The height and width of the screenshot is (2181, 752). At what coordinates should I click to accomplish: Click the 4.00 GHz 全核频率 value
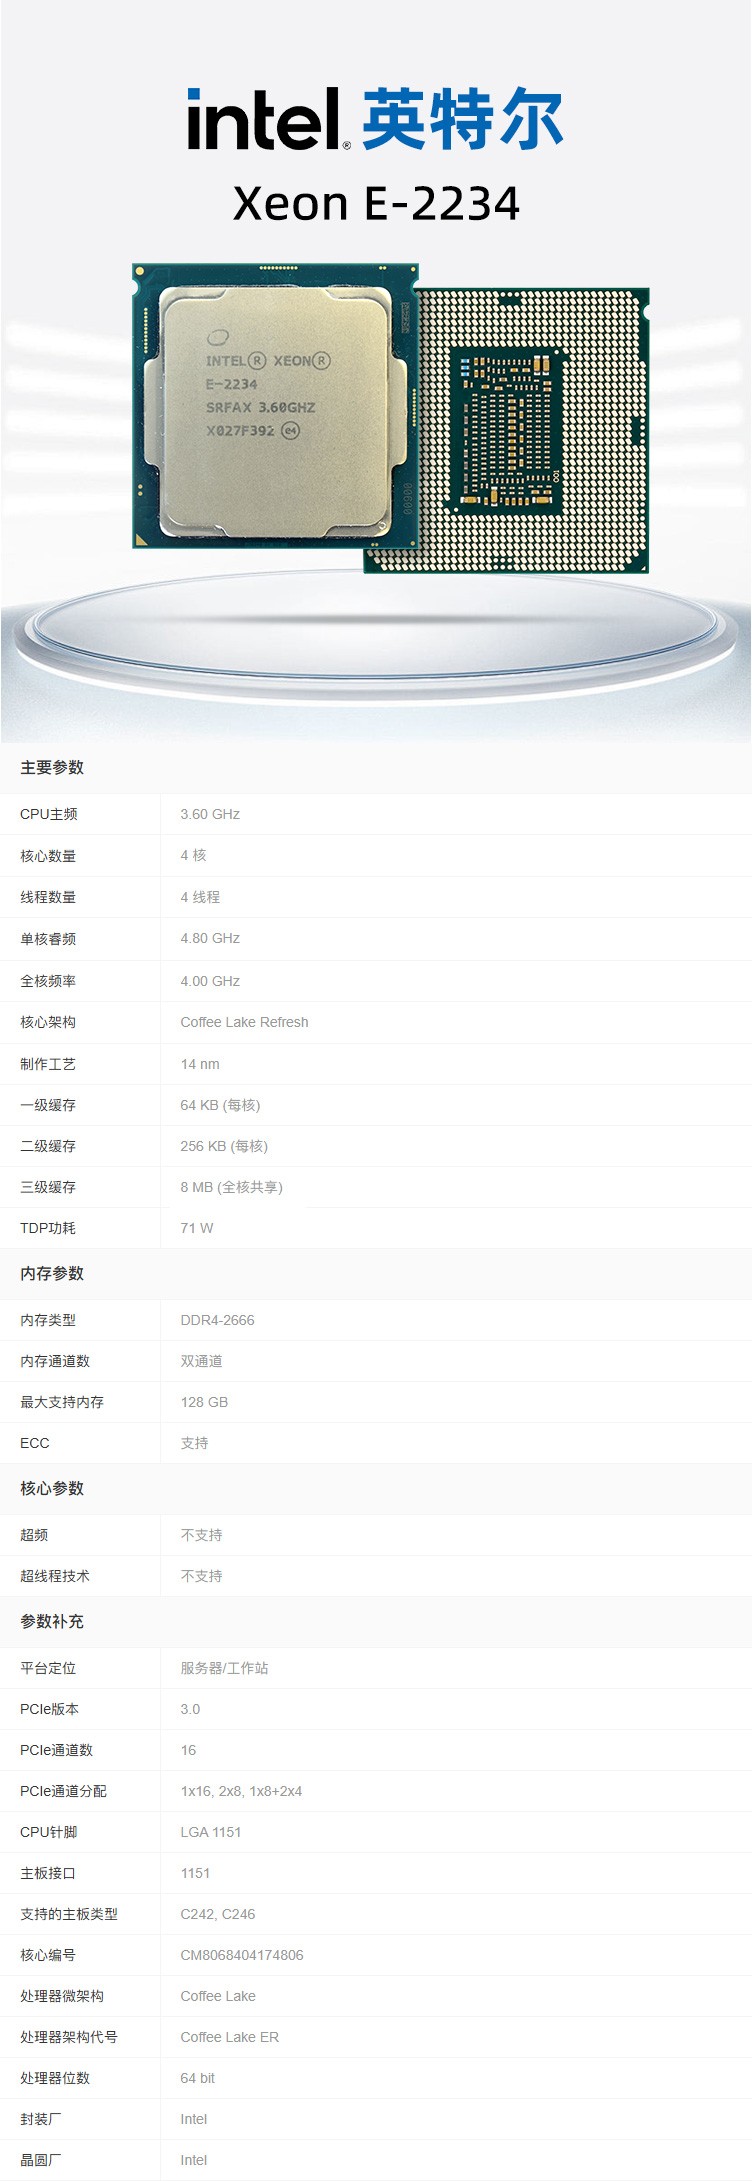tap(210, 981)
